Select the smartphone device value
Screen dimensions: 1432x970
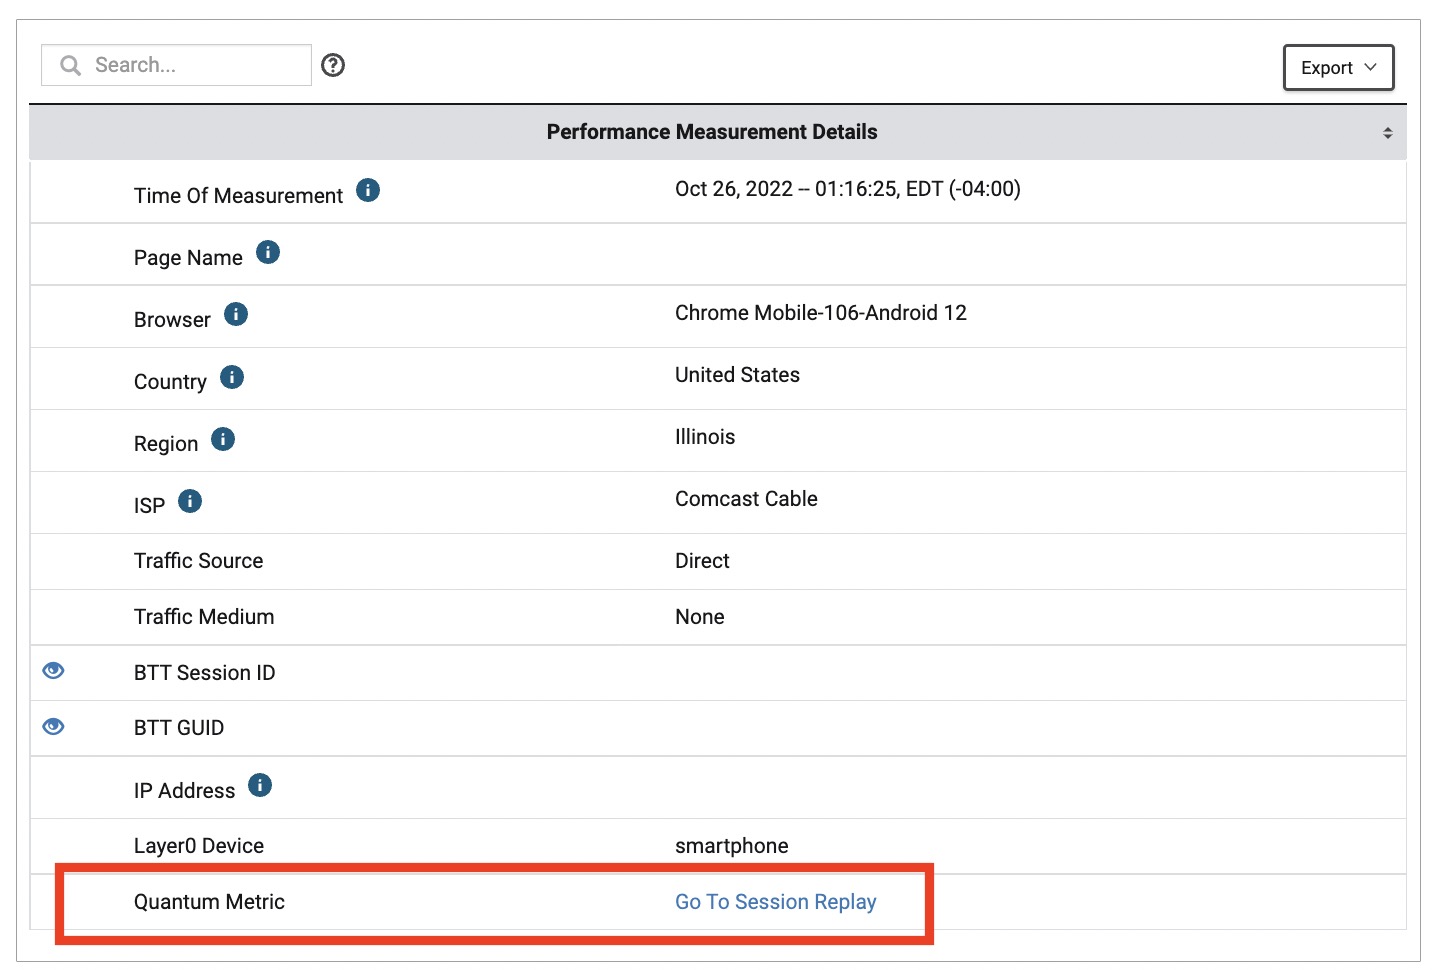(x=731, y=846)
